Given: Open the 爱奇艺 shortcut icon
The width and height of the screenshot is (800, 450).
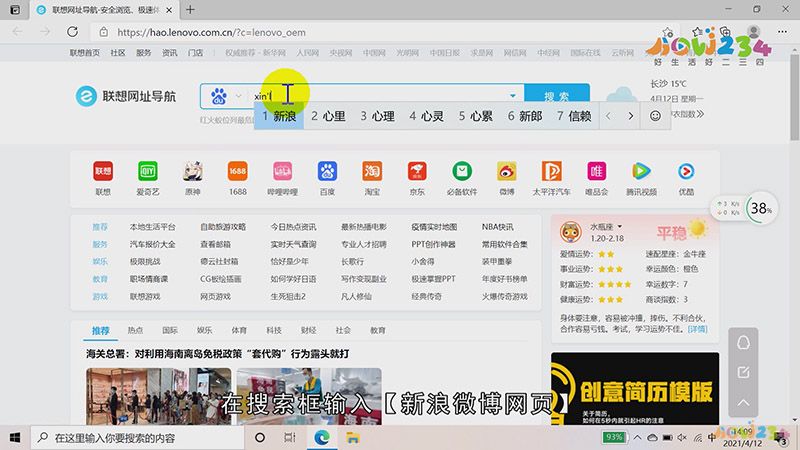Looking at the screenshot, I should 148,171.
